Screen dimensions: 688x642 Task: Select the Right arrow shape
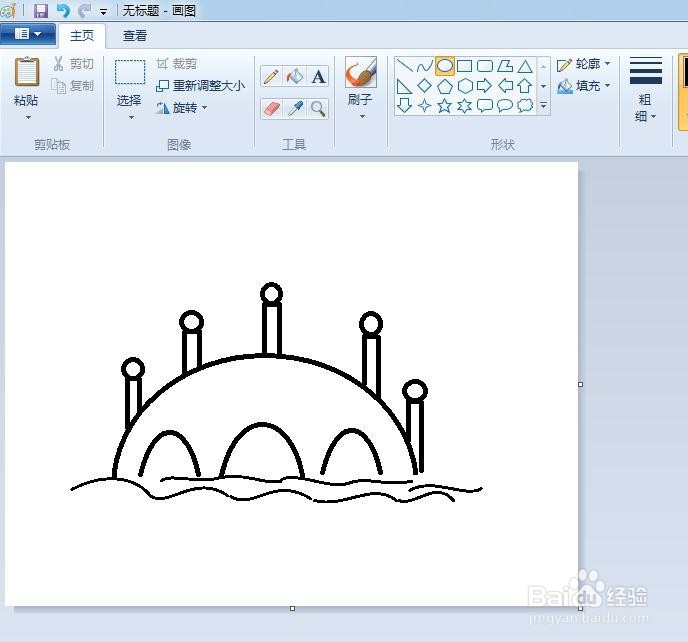click(x=484, y=86)
